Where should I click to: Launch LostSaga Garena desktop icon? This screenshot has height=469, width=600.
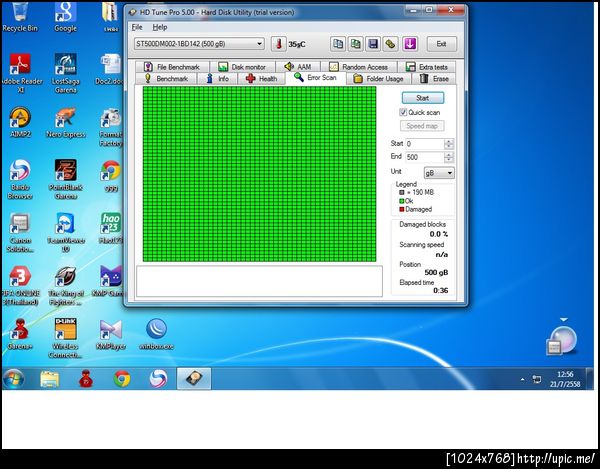coord(65,73)
